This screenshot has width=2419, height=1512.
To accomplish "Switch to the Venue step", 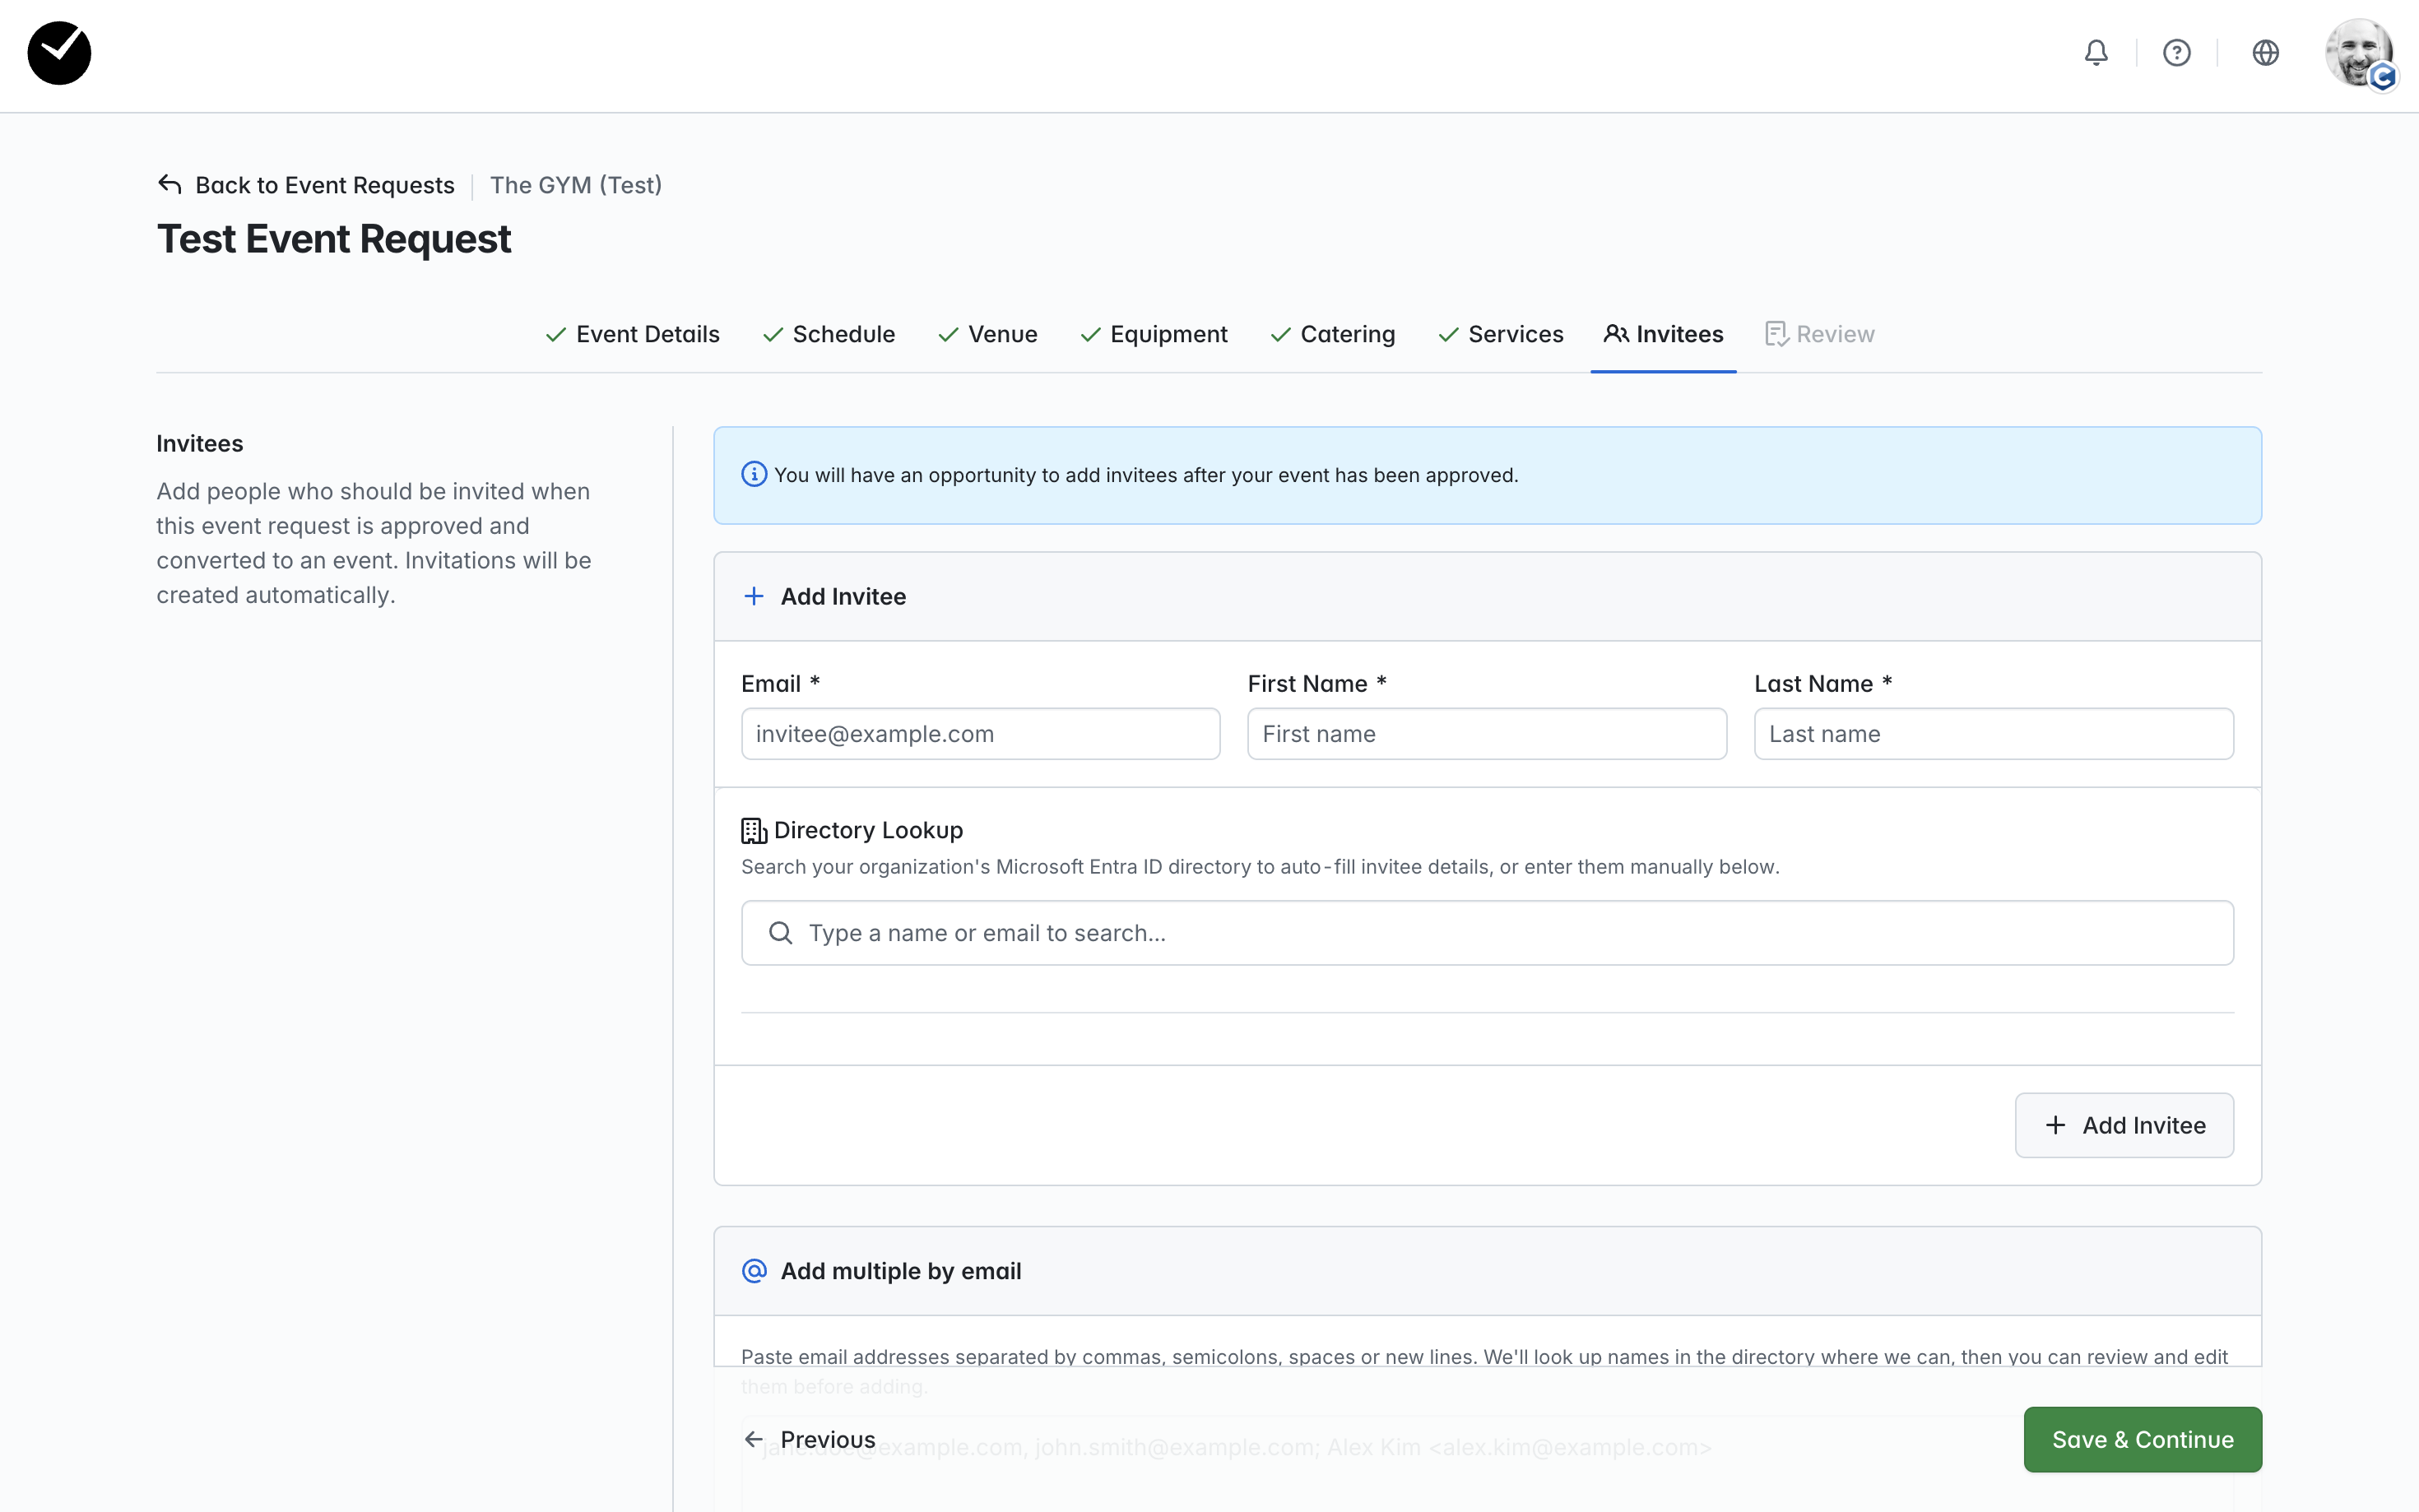I will point(988,334).
